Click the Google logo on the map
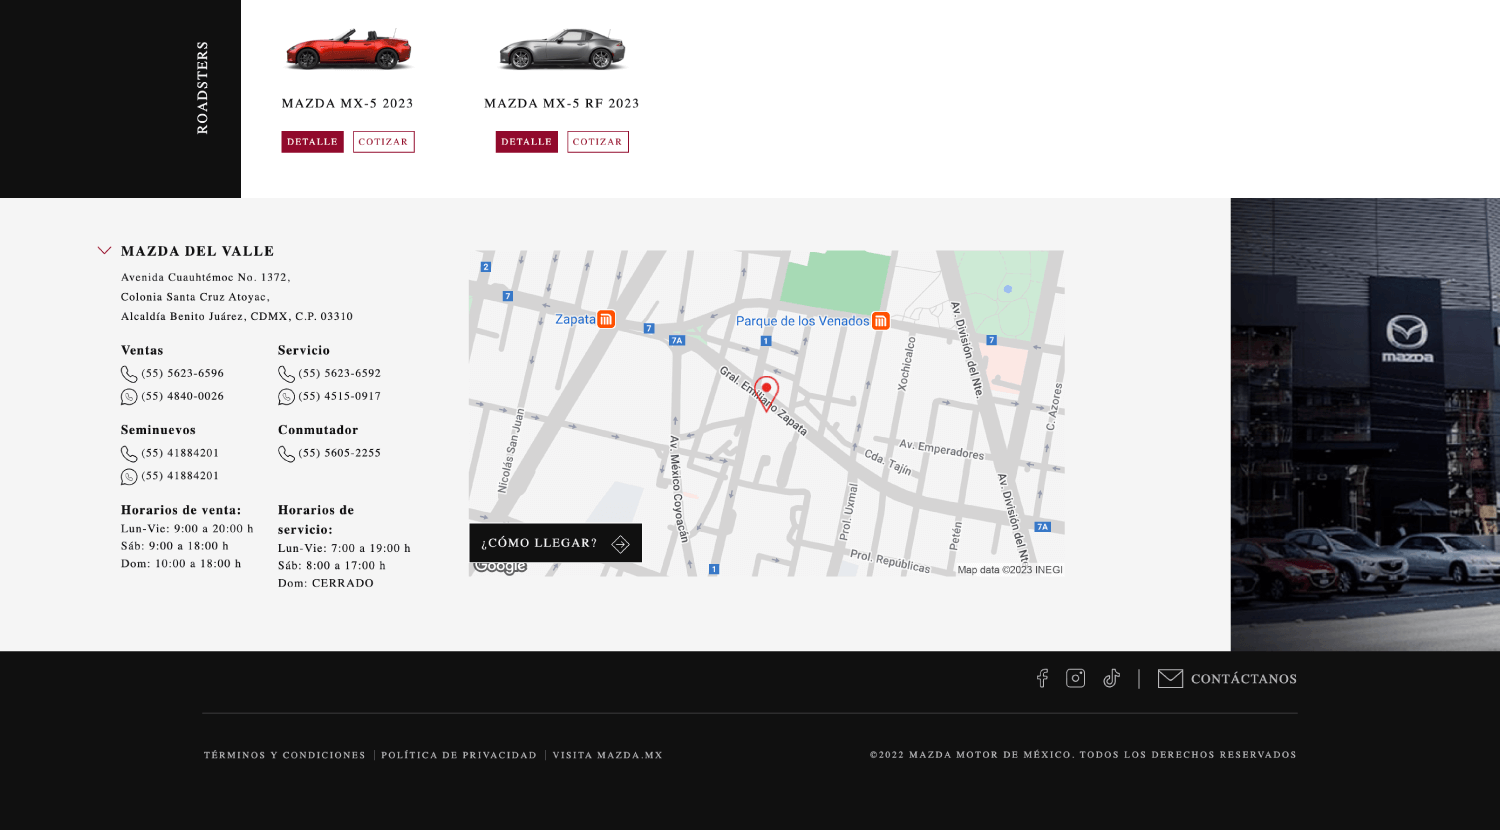 [x=500, y=567]
